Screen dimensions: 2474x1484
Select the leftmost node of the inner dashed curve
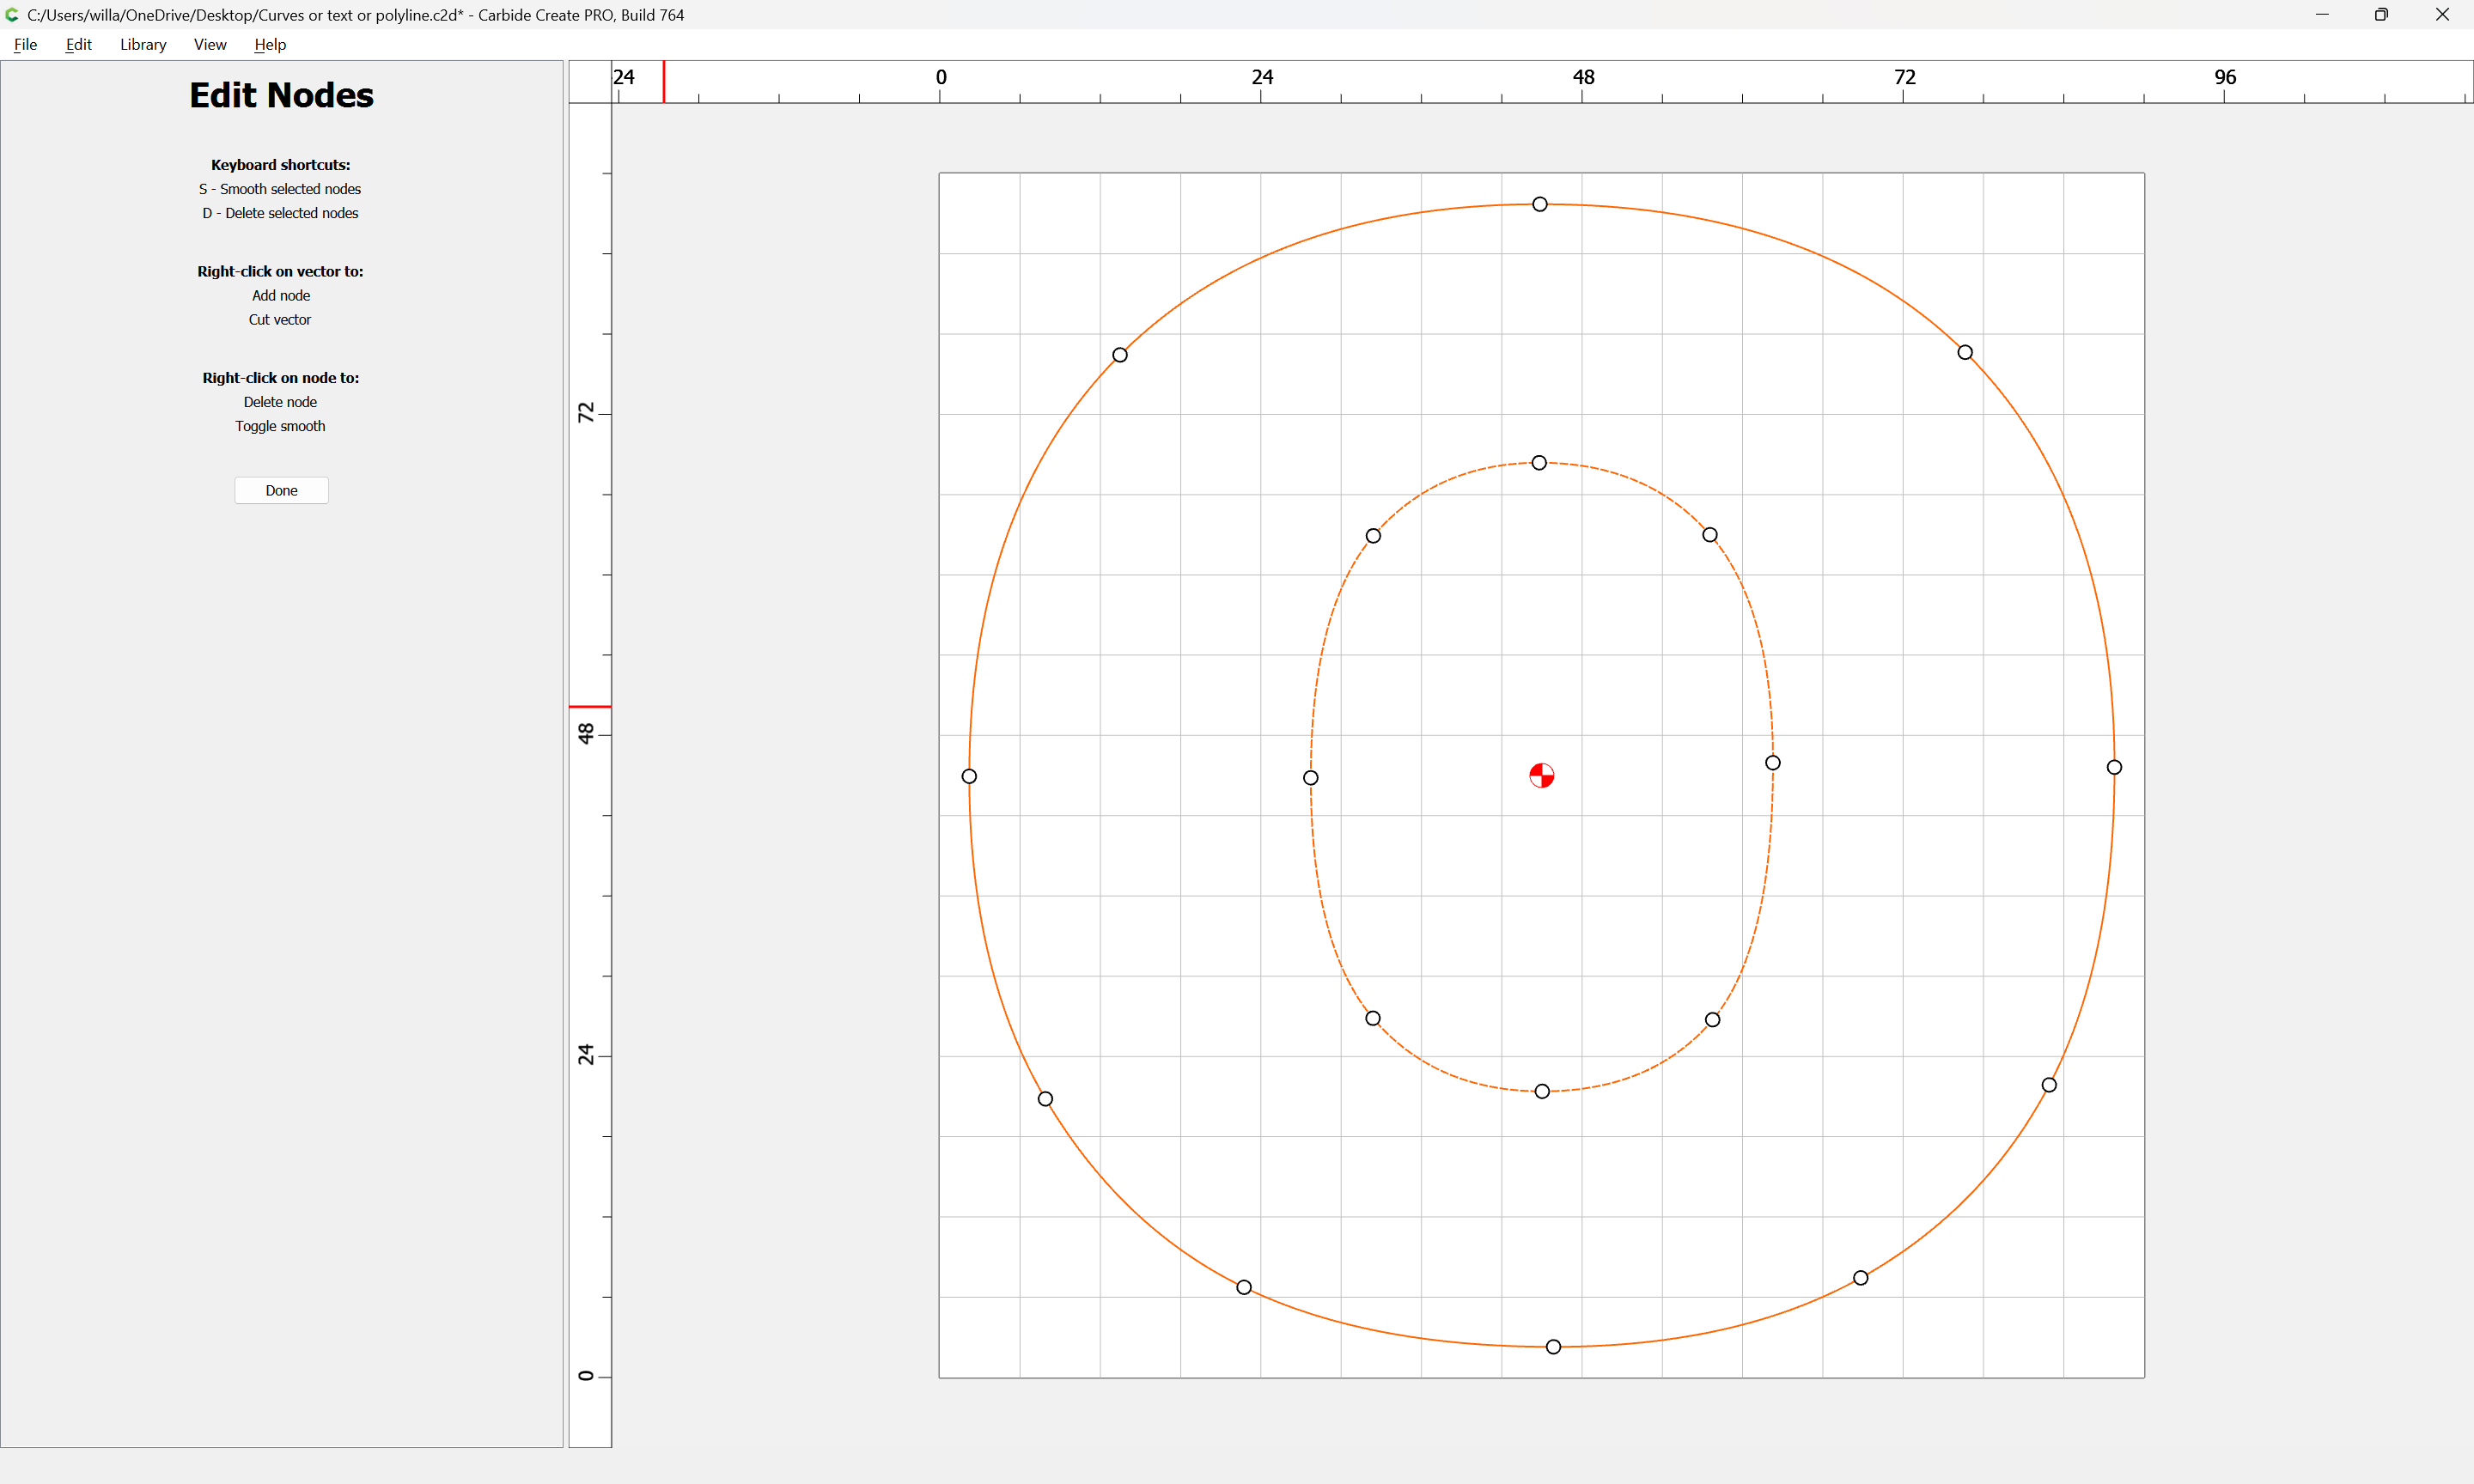(x=1311, y=778)
